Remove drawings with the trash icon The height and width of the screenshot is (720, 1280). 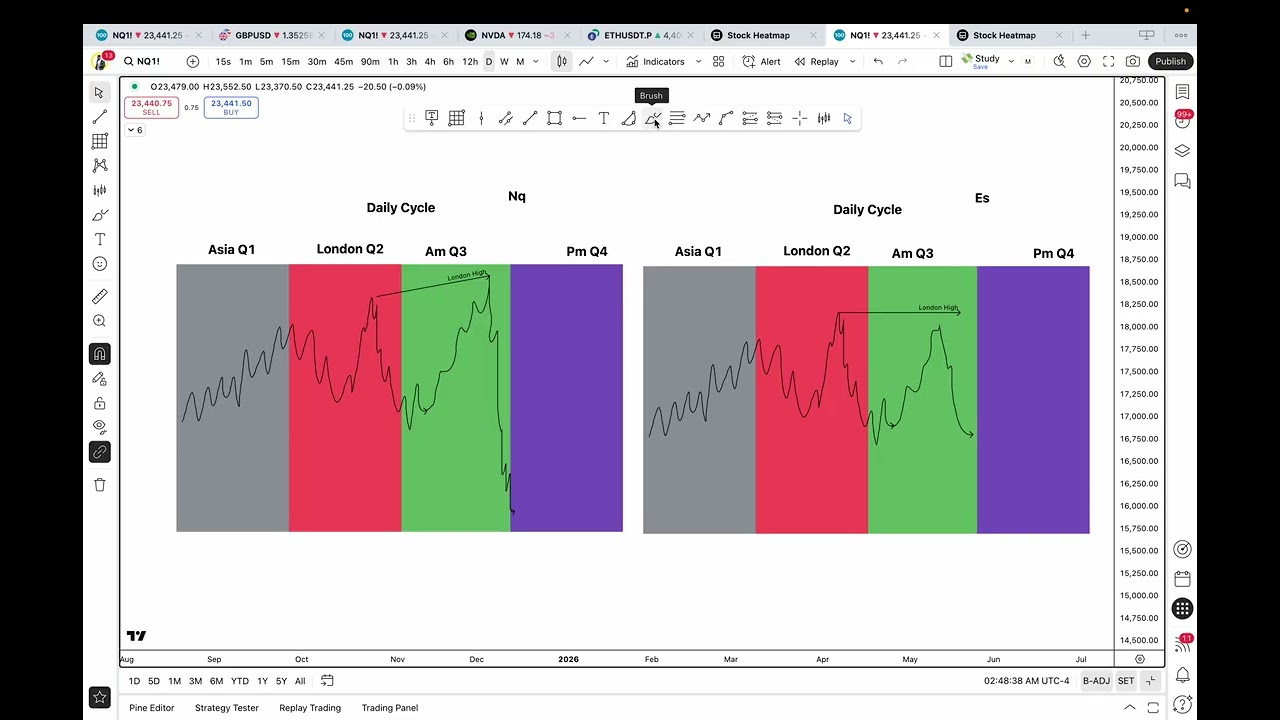pyautogui.click(x=99, y=485)
